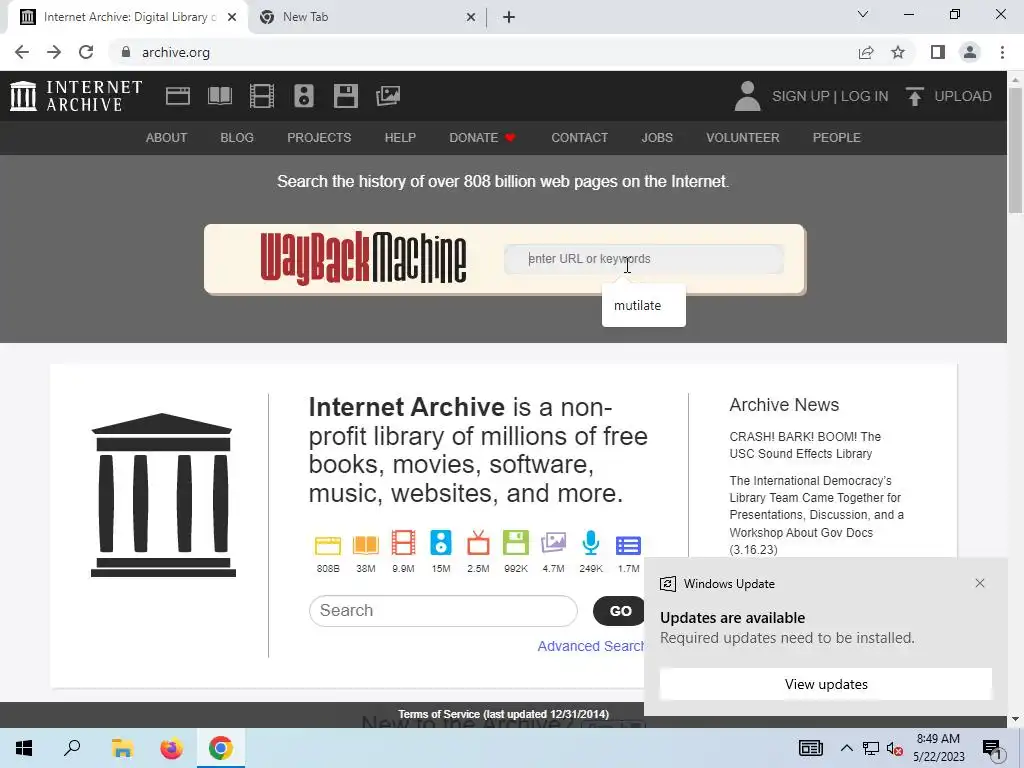Open the CONTACT menu item

(579, 138)
